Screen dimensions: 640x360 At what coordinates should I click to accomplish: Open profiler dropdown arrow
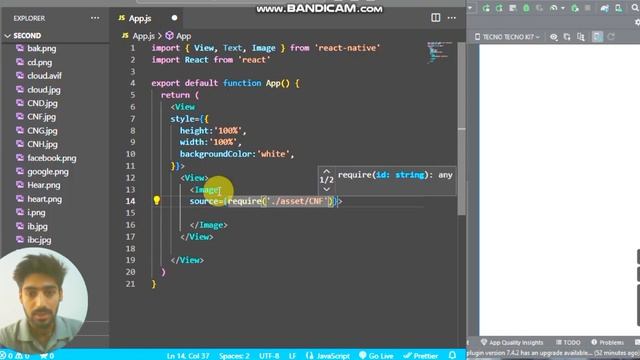point(562,8)
